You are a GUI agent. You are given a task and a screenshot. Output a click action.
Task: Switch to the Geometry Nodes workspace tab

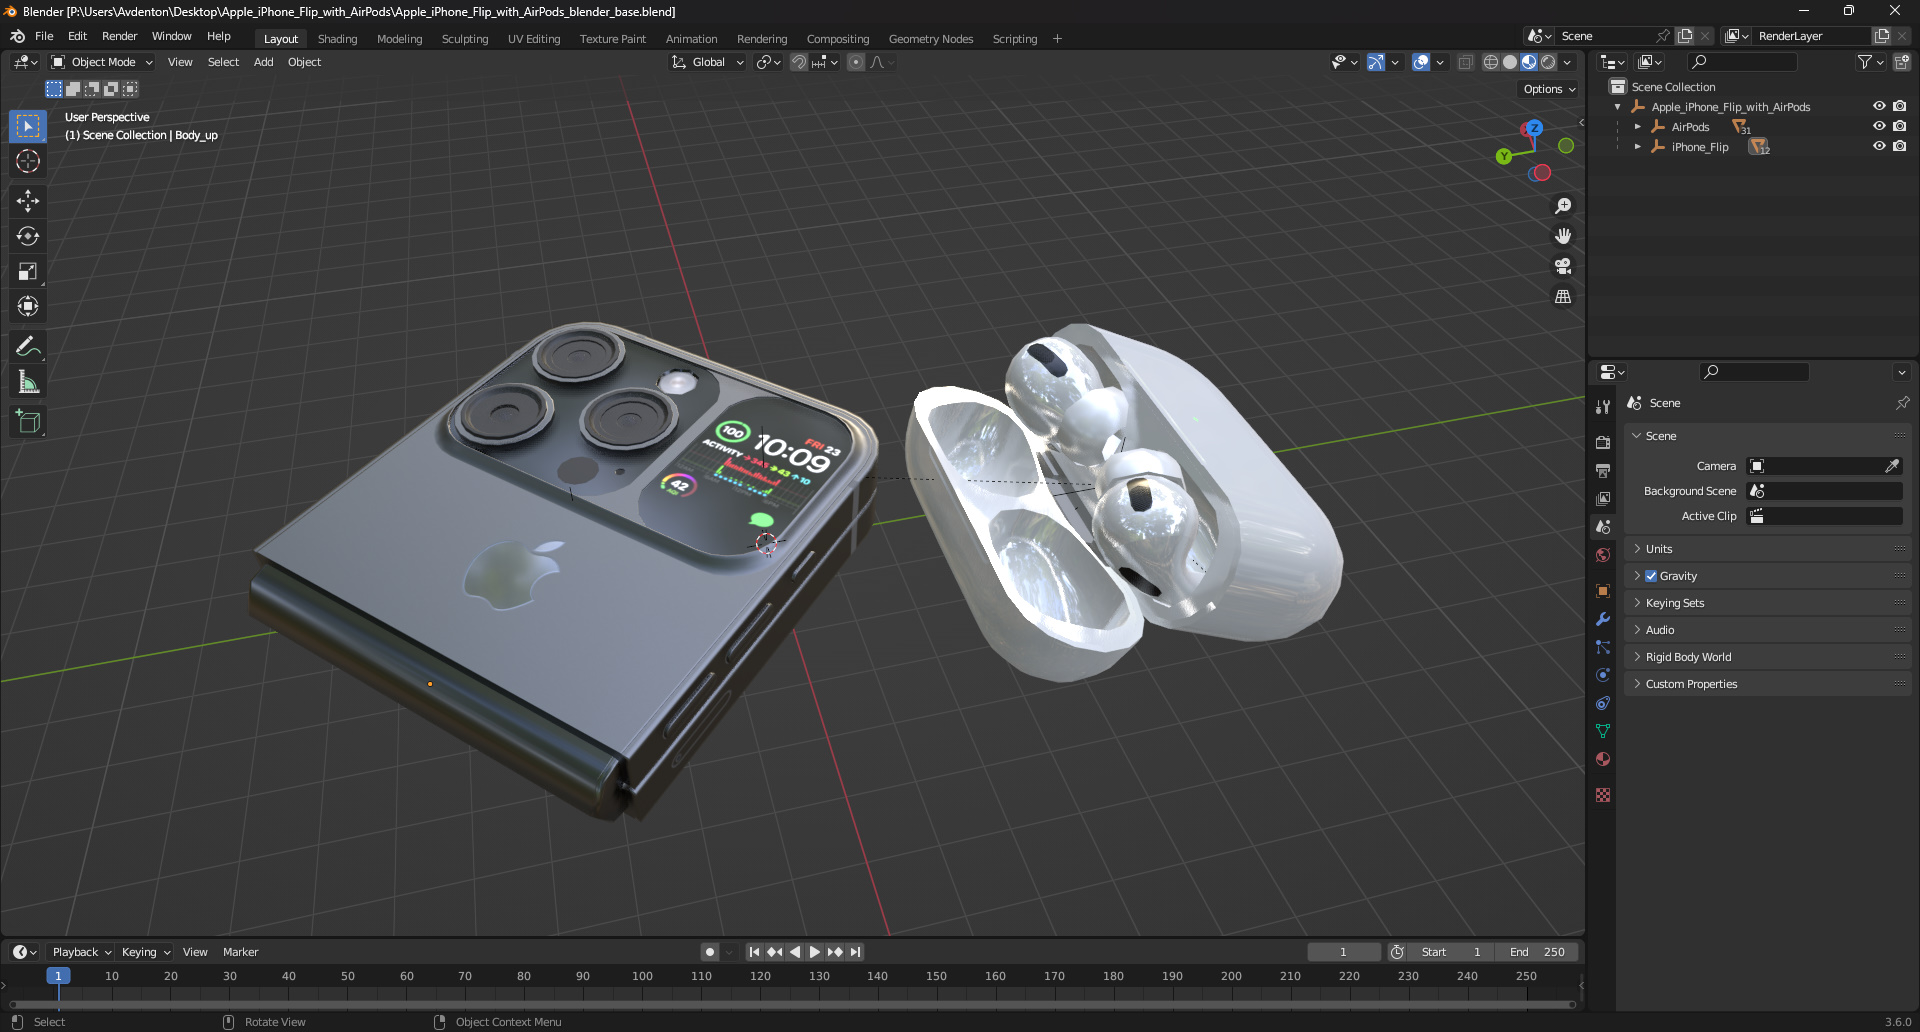click(x=931, y=39)
